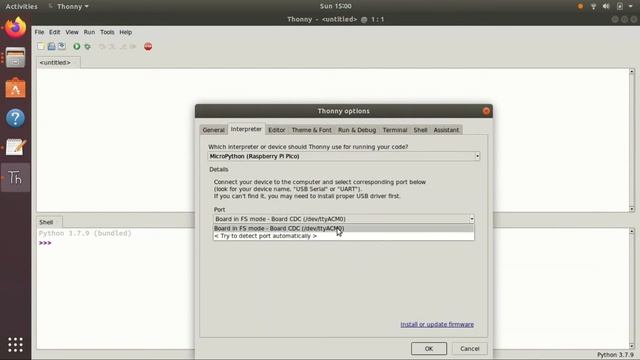
Task: Click the New file toolbar icon
Action: tap(41, 47)
